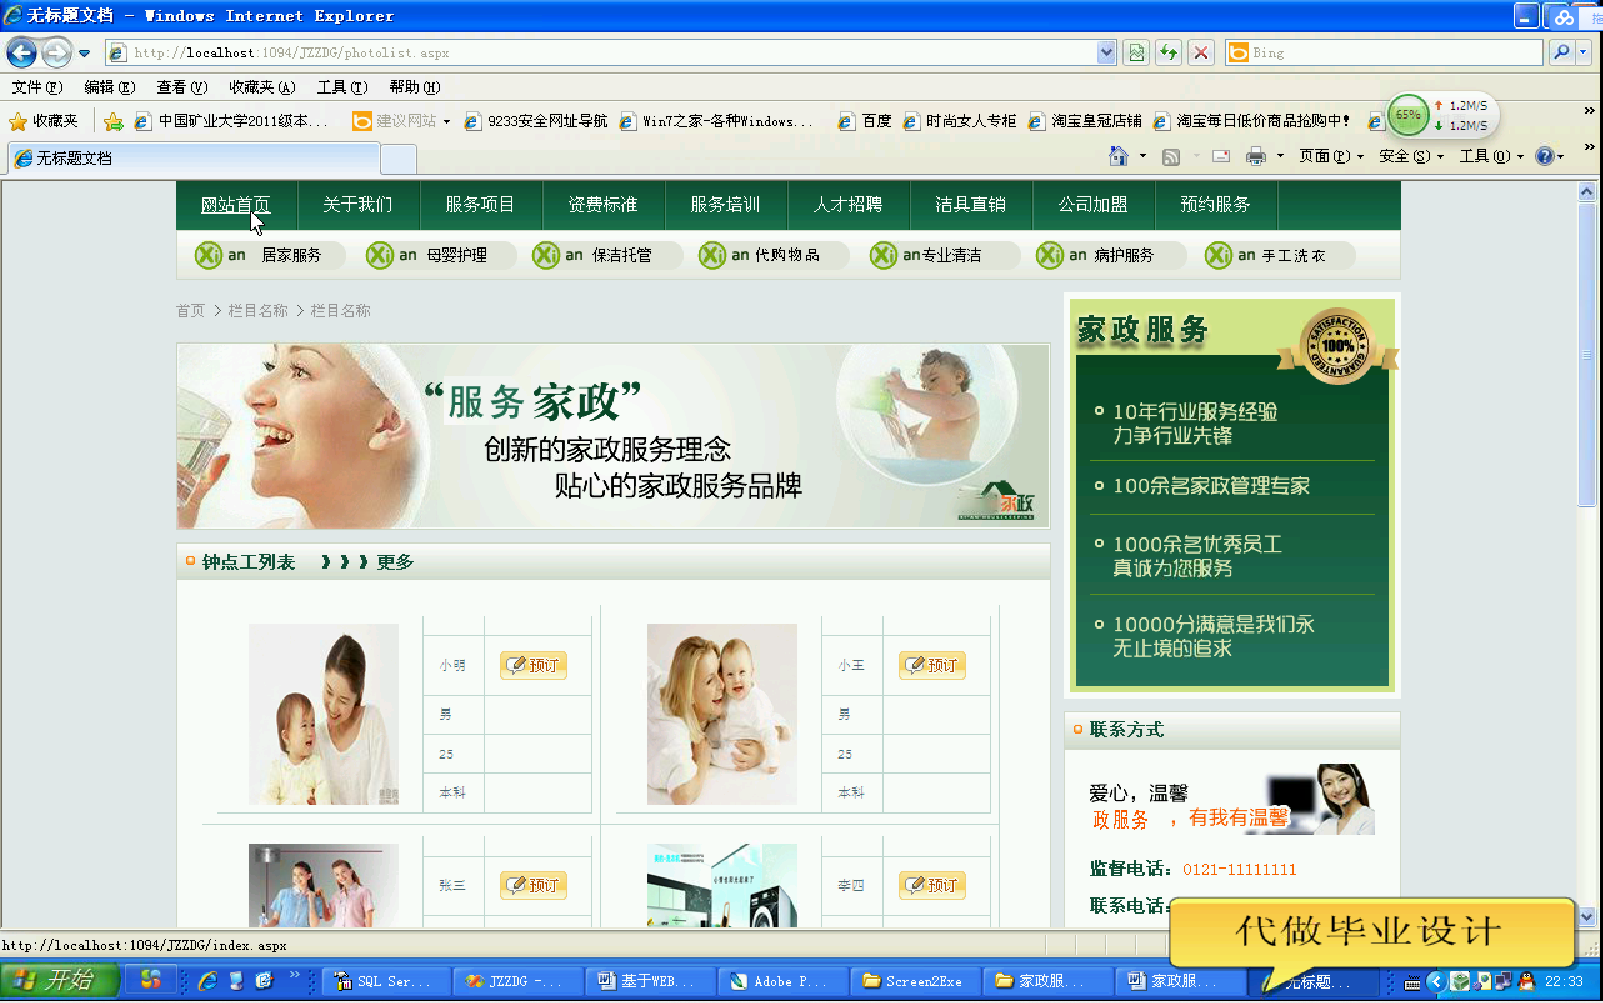Open recent pages dropdown beside Forward button
Screen dimensions: 1603x1003
click(x=84, y=53)
